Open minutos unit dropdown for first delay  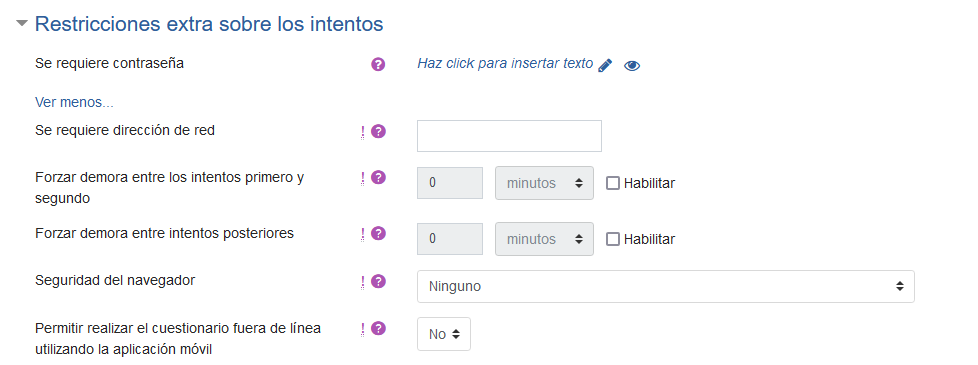[x=544, y=183]
